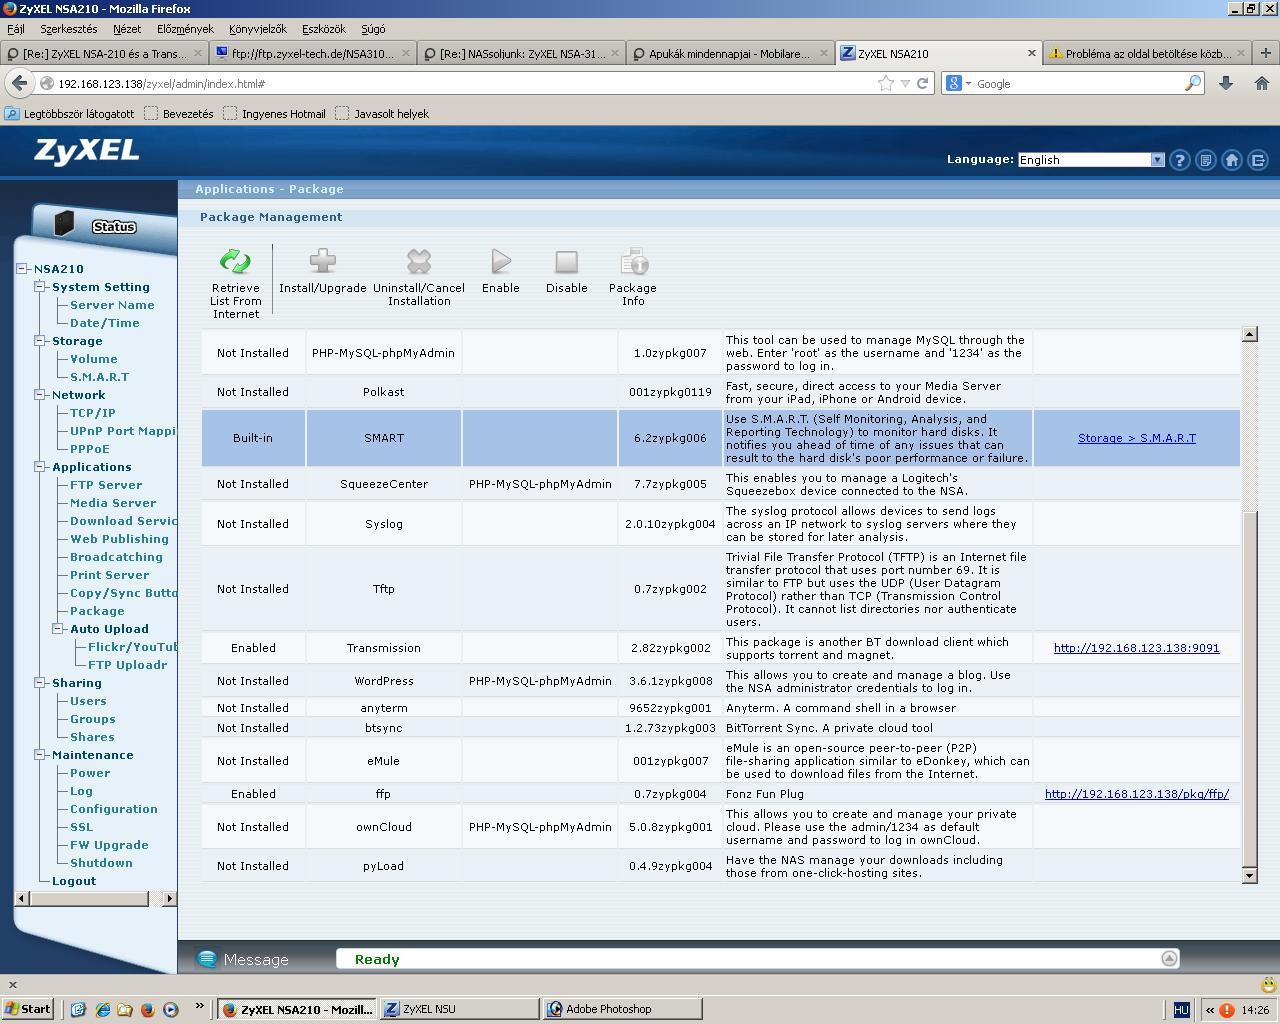Open the address bar history dropdown arrow
Viewport: 1280px width, 1024px height.
905,84
